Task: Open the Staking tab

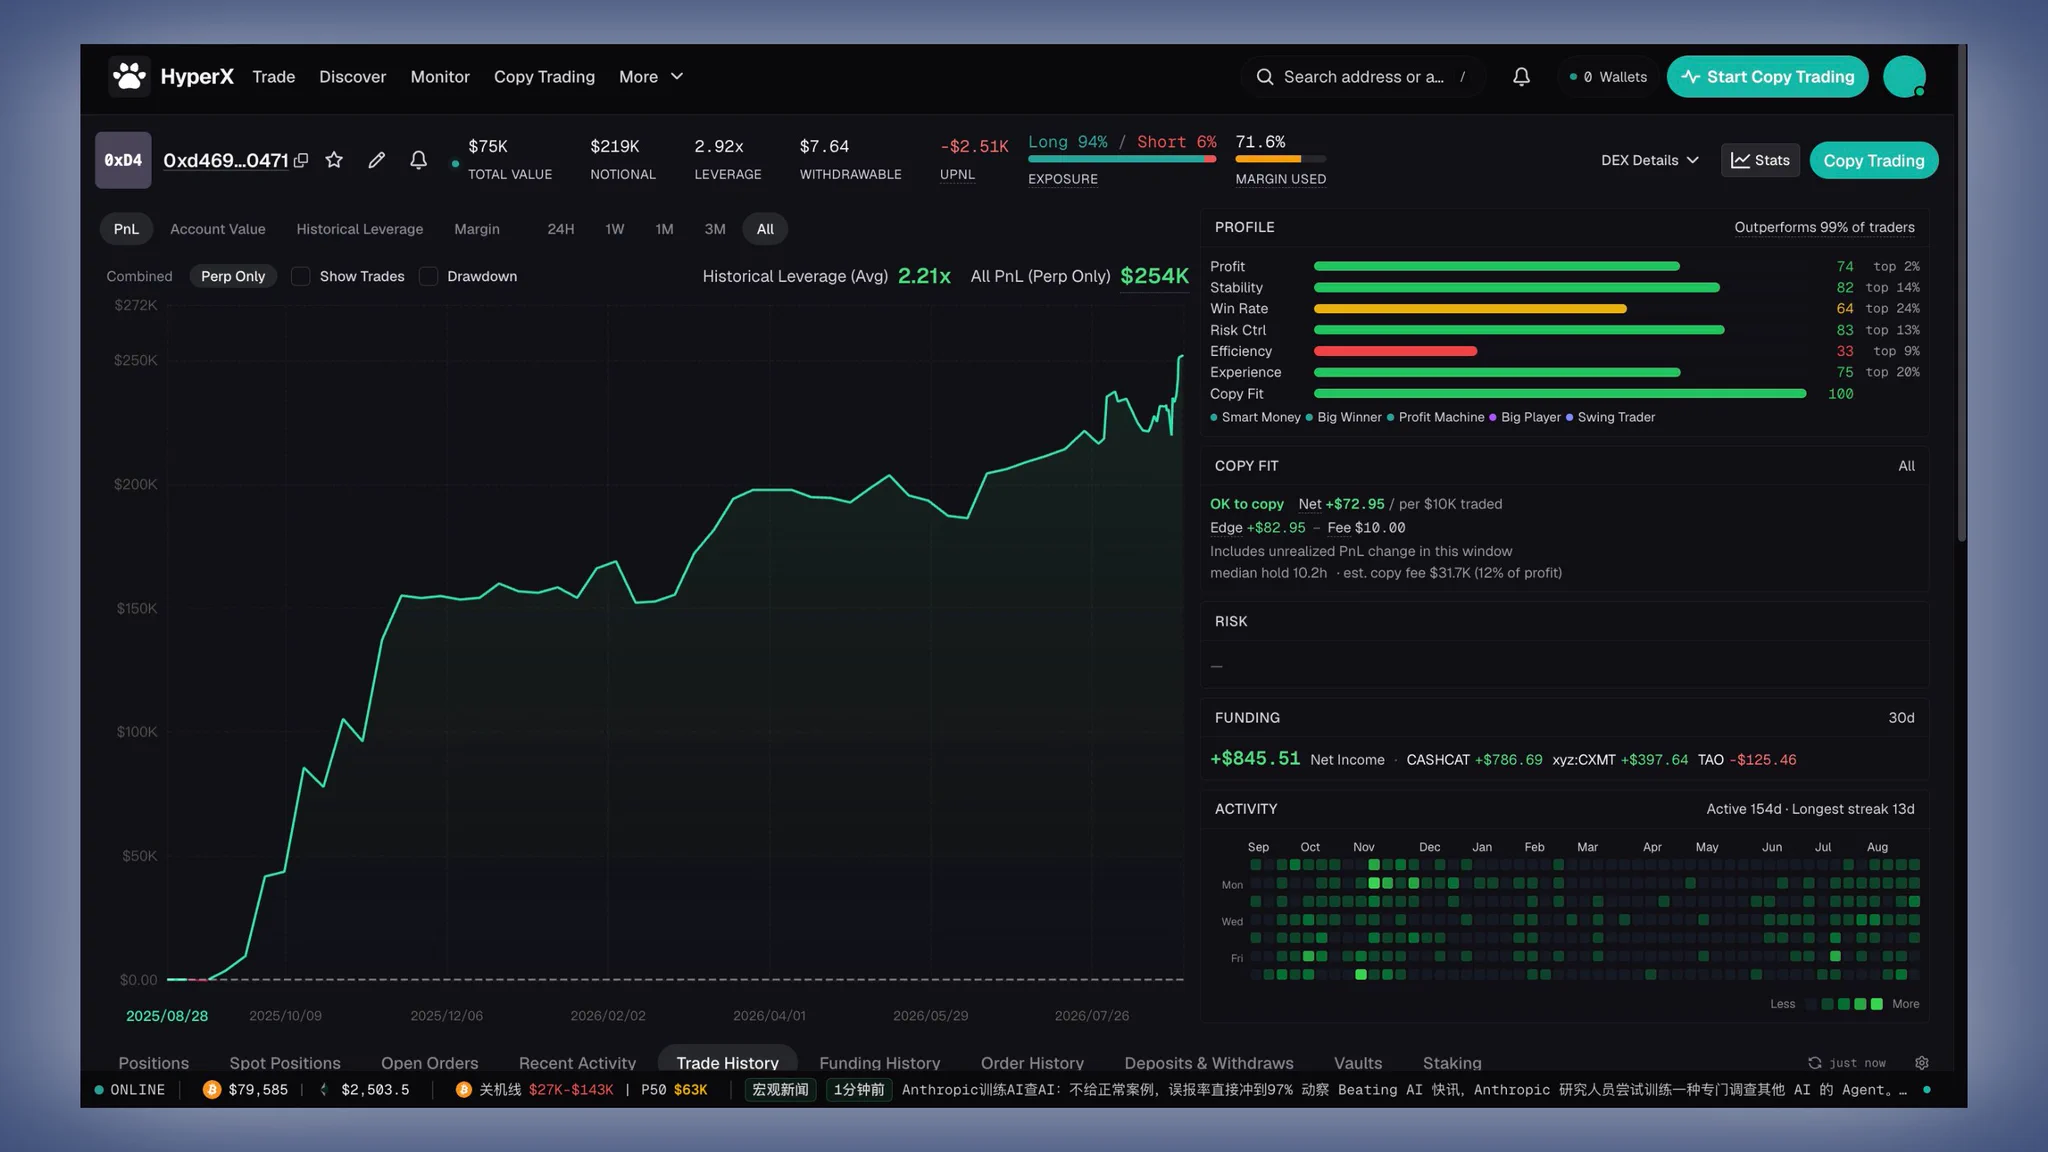Action: pos(1451,1063)
